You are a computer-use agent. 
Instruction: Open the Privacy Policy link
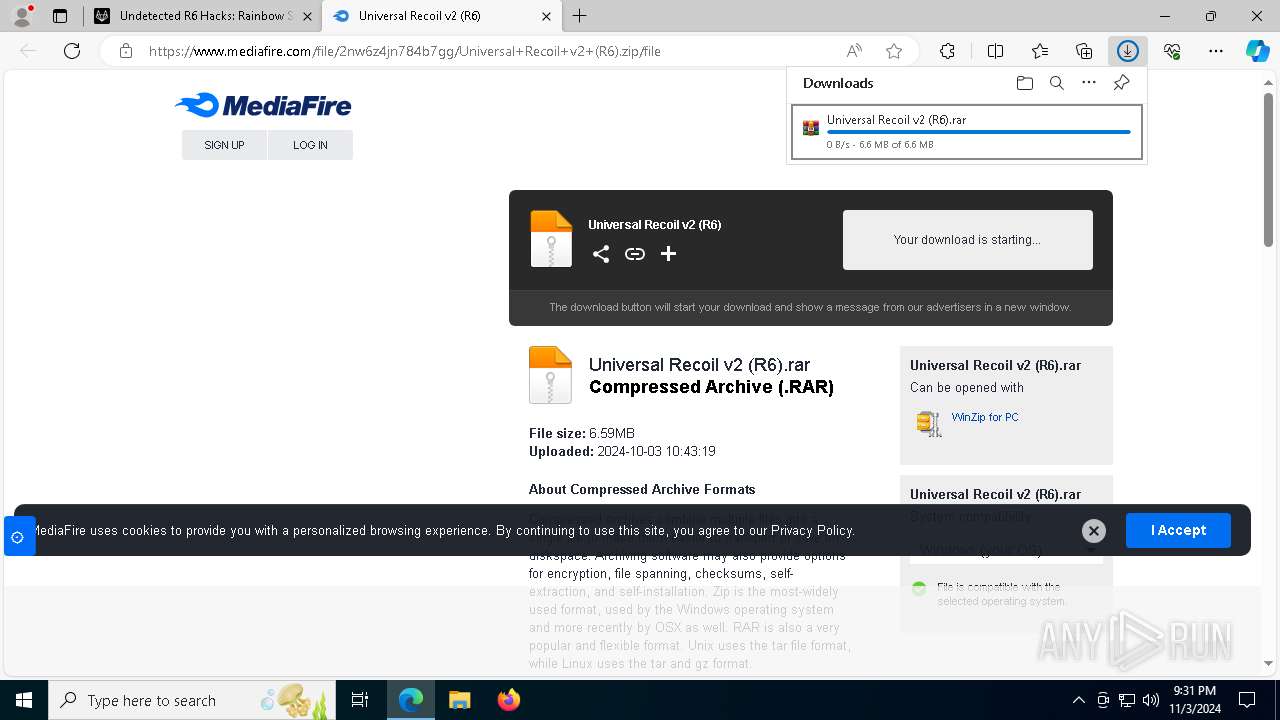pyautogui.click(x=812, y=531)
